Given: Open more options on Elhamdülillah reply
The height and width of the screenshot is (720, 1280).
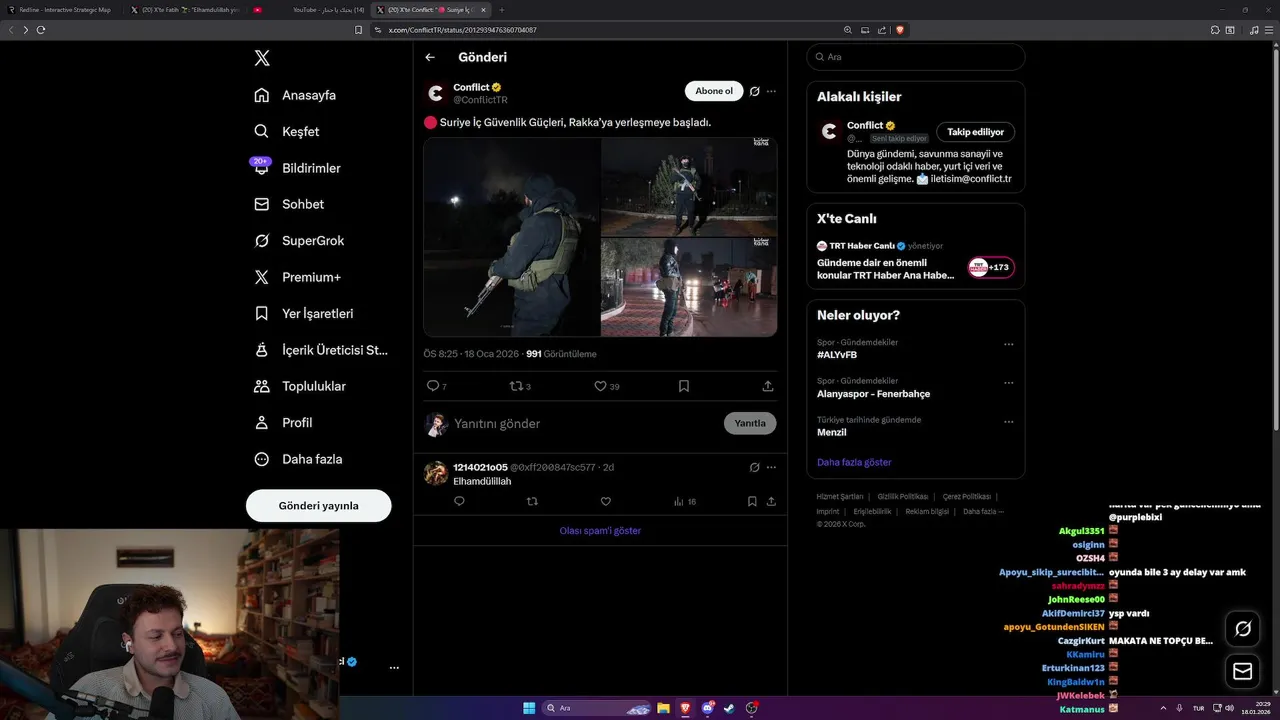Looking at the screenshot, I should coord(771,467).
